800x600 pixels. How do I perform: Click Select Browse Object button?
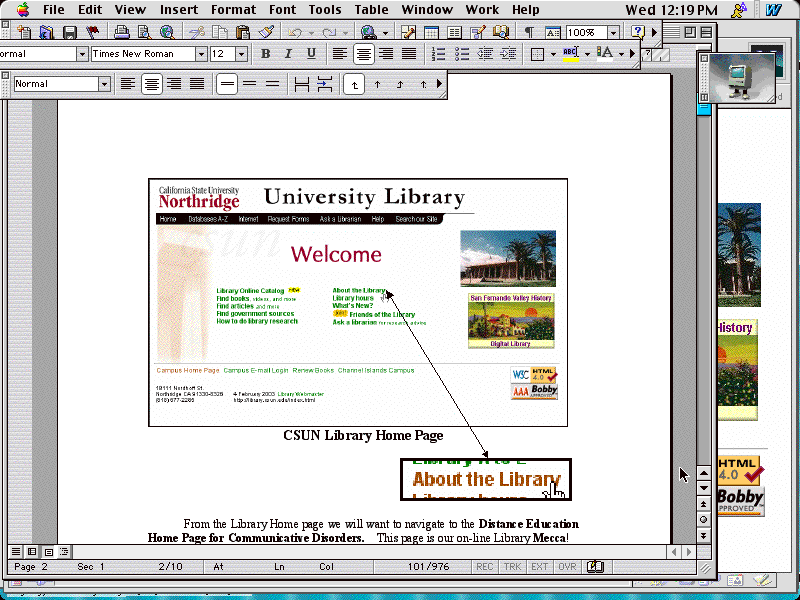pos(704,520)
